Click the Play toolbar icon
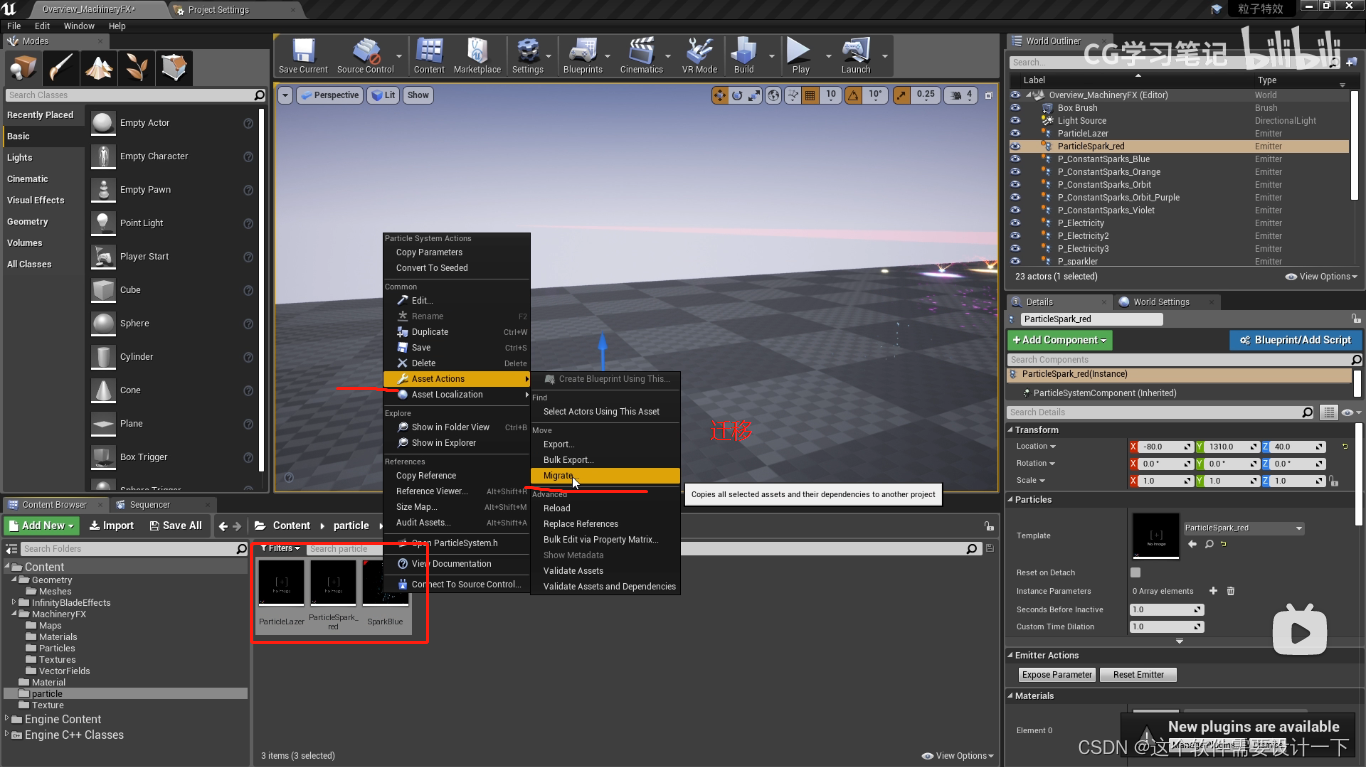1366x767 pixels. pyautogui.click(x=800, y=55)
